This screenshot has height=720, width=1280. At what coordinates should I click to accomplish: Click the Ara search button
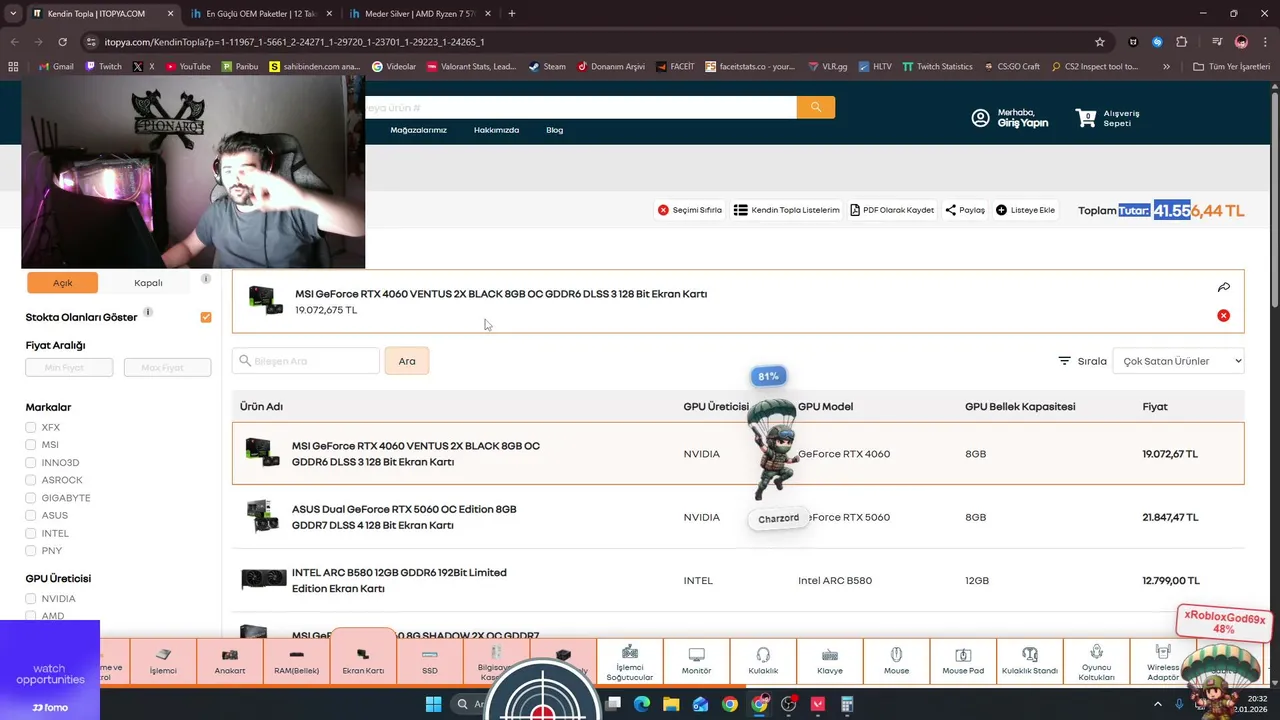[407, 361]
